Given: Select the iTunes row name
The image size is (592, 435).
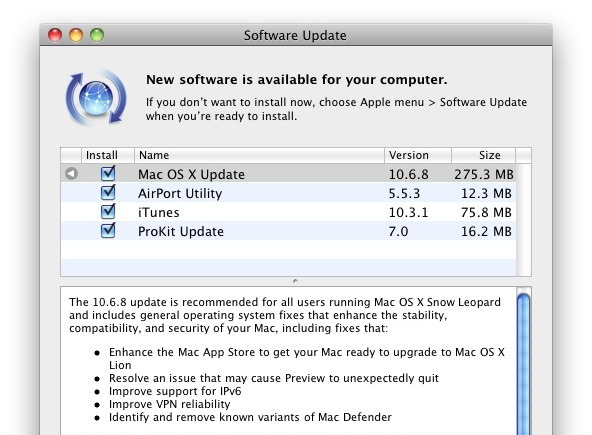Looking at the screenshot, I should pos(159,213).
